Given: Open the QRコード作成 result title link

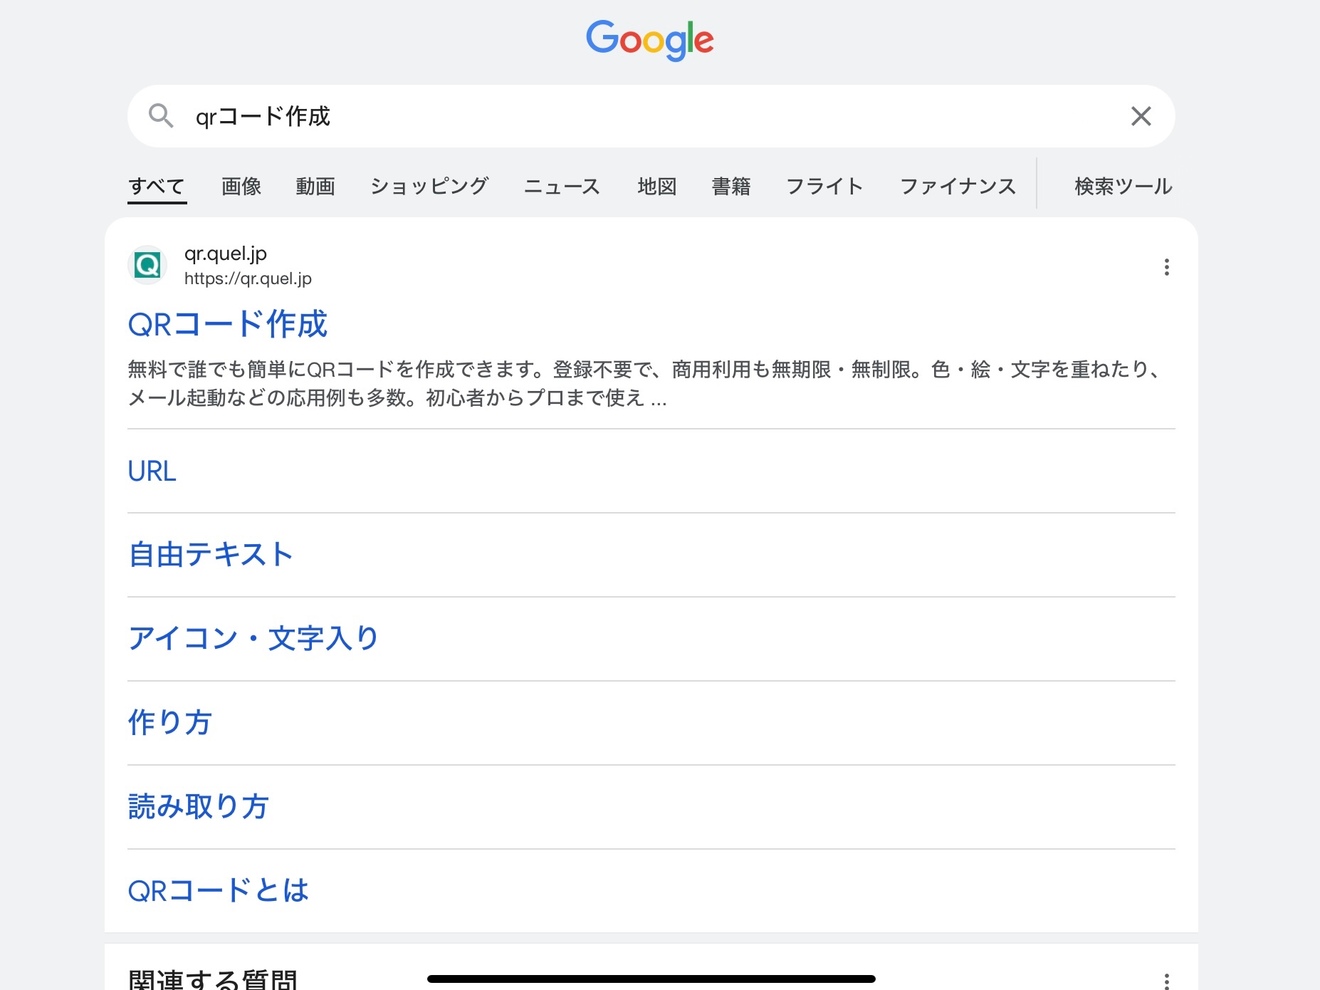Looking at the screenshot, I should [228, 324].
